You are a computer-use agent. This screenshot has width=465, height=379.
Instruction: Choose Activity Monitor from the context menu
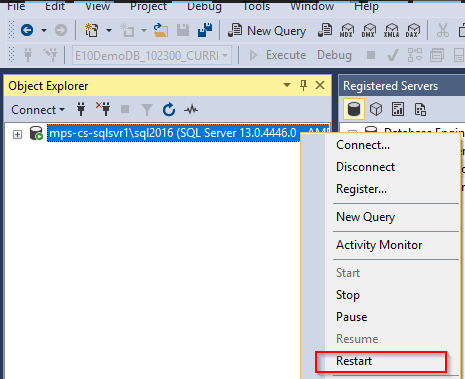379,245
